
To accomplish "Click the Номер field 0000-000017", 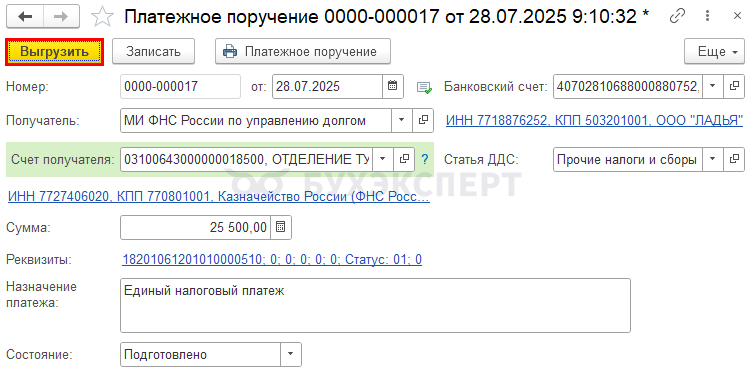I will [181, 87].
